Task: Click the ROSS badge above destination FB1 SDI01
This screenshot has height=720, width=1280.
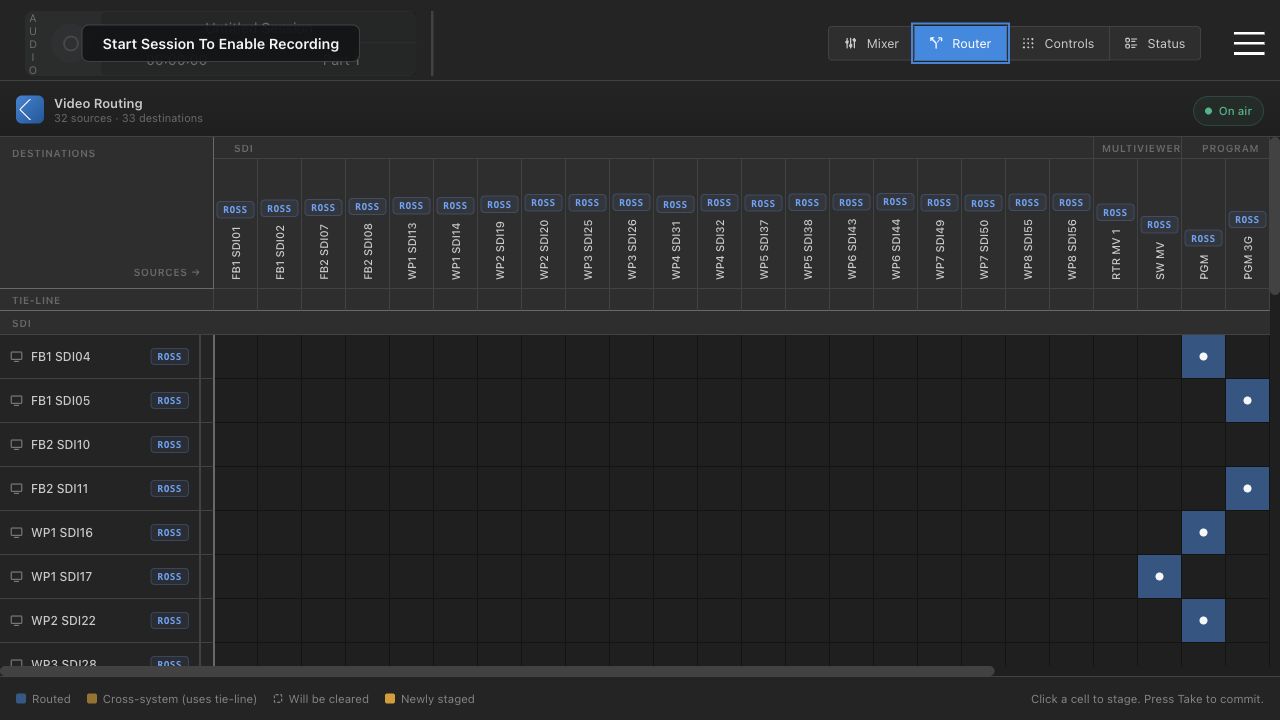Action: click(235, 210)
